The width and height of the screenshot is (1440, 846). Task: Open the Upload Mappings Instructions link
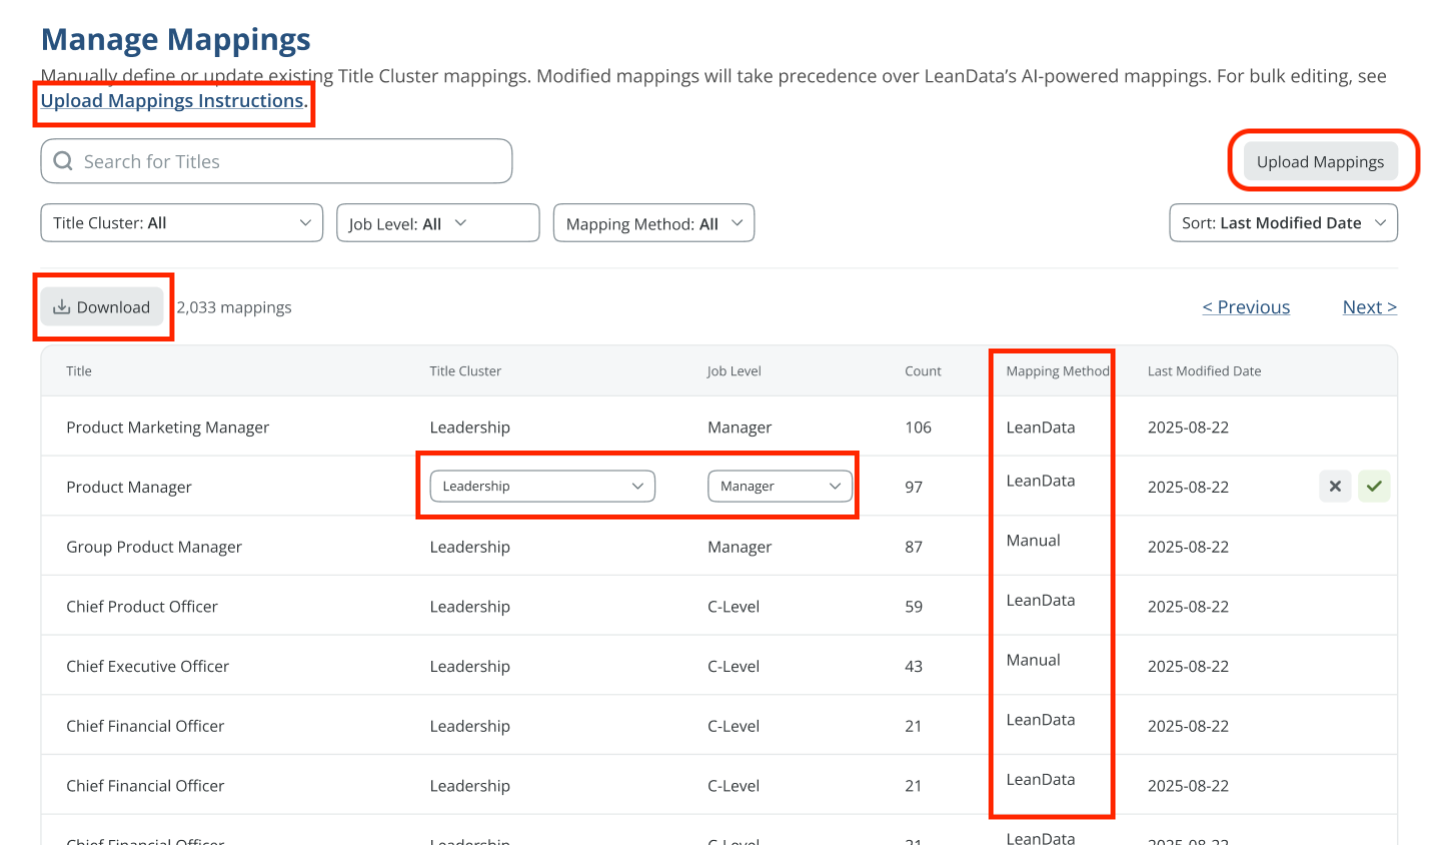173,101
